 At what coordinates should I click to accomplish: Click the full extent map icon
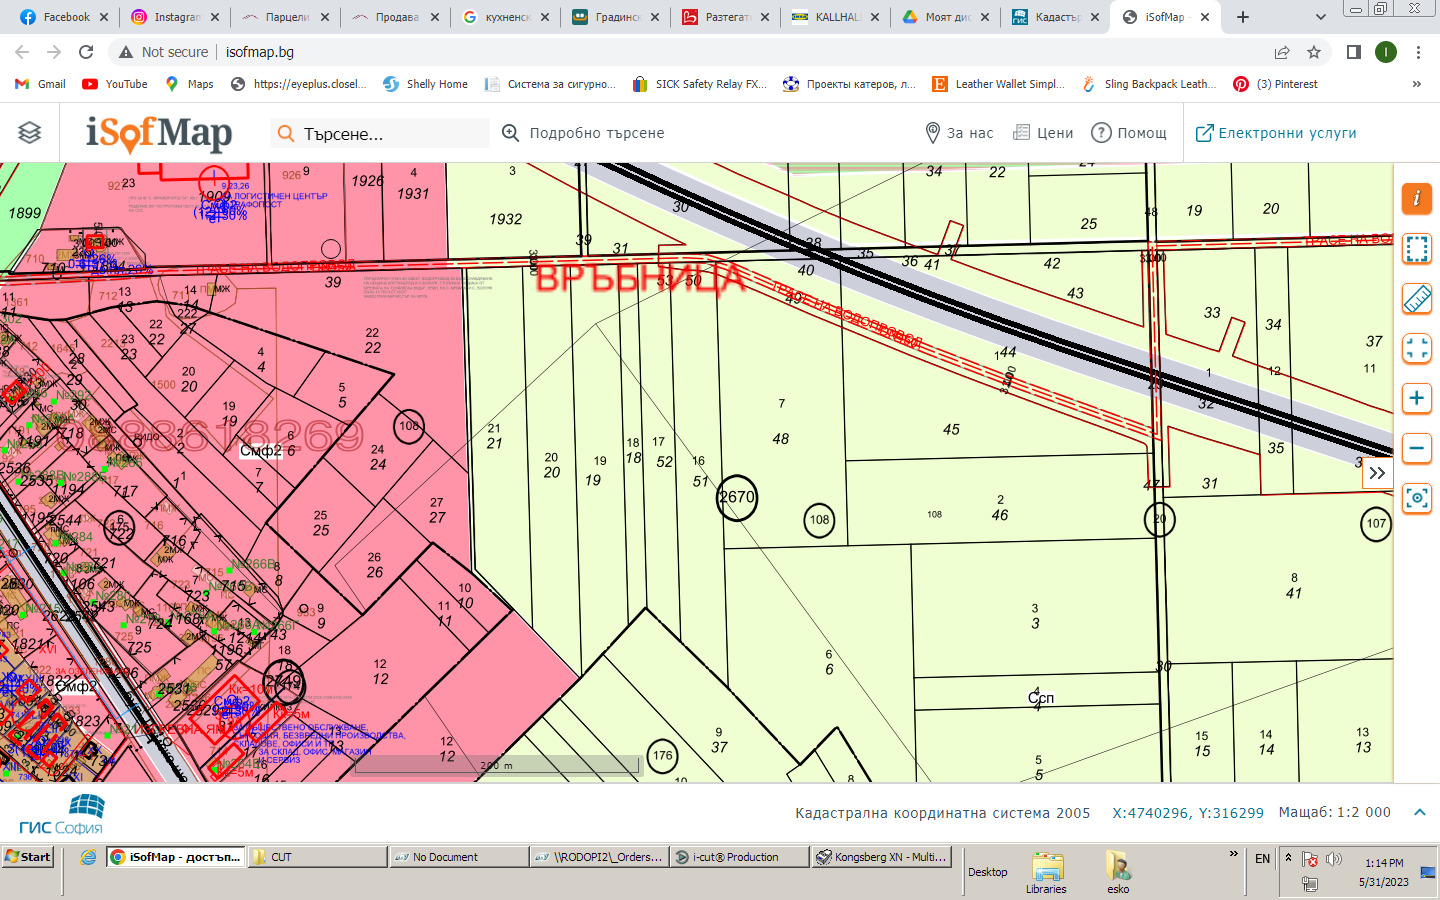click(1416, 348)
